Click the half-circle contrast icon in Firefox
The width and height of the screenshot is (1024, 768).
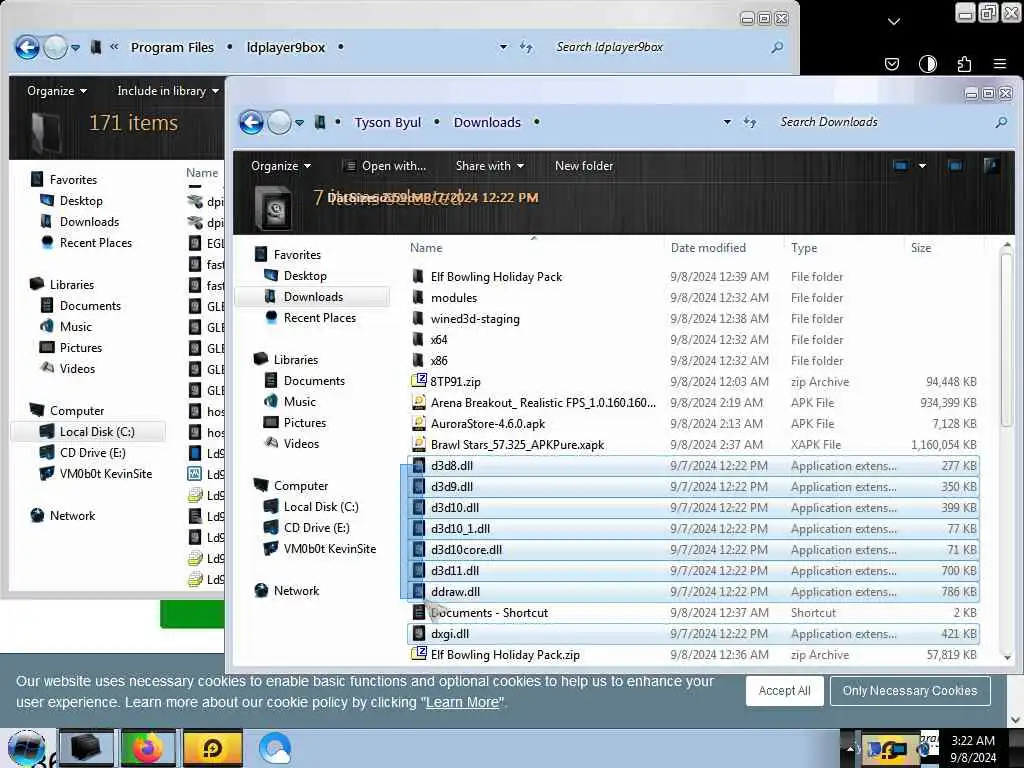tap(927, 63)
